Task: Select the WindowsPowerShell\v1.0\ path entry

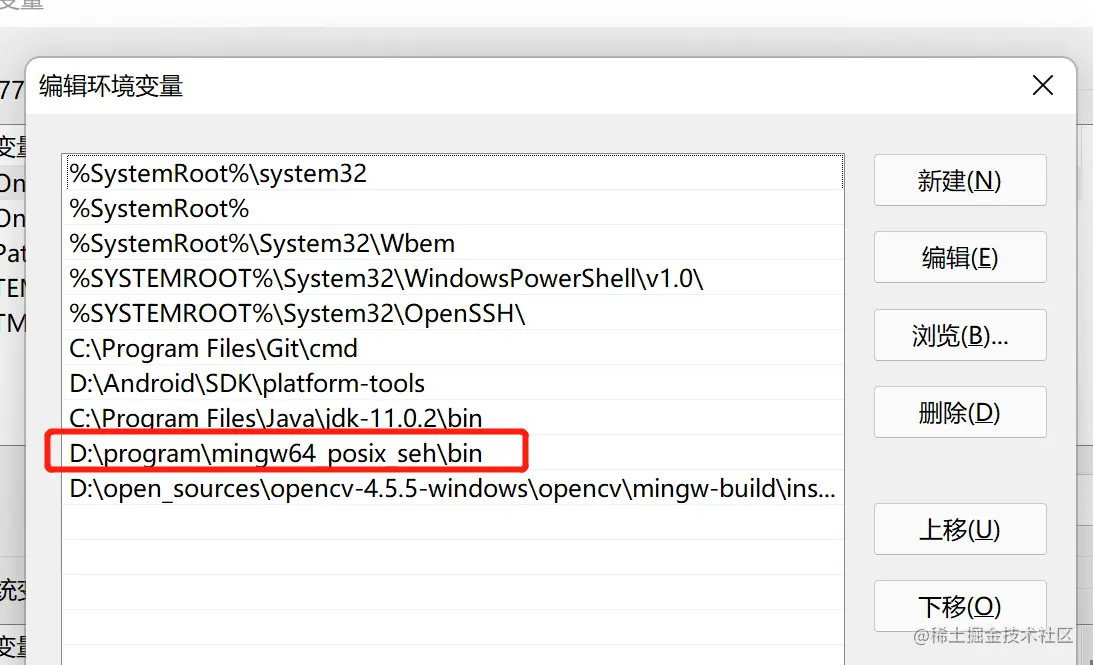Action: (x=453, y=277)
